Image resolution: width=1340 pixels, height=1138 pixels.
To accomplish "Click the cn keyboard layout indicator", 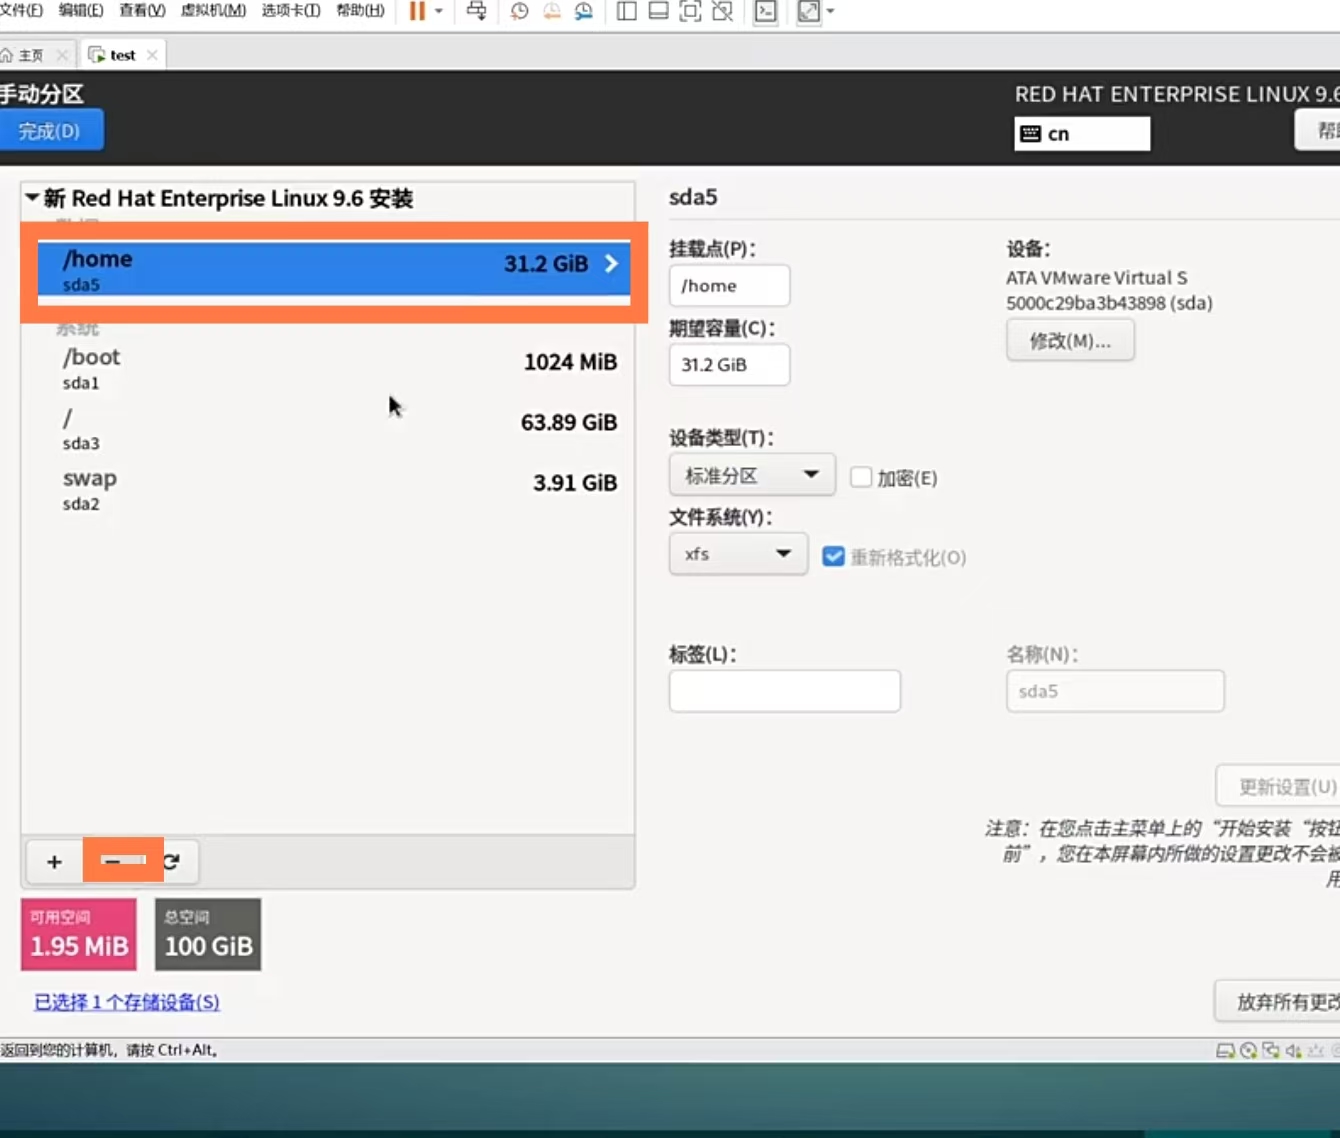I will tap(1082, 134).
